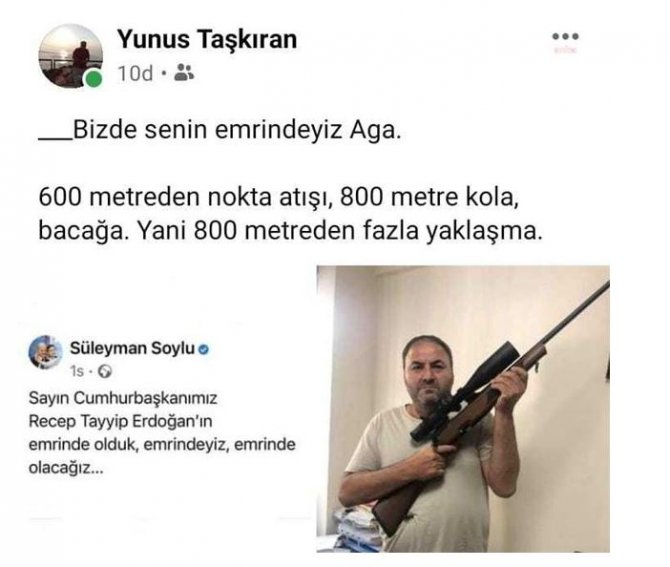Click the "bacağa. Yani 800 metreden" text line

pos(197,231)
